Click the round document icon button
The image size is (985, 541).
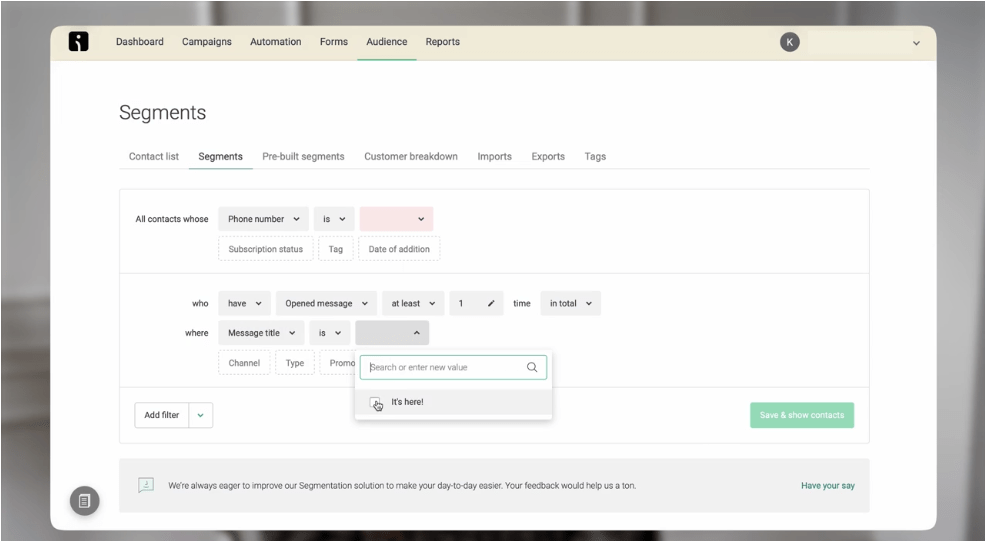pyautogui.click(x=85, y=501)
